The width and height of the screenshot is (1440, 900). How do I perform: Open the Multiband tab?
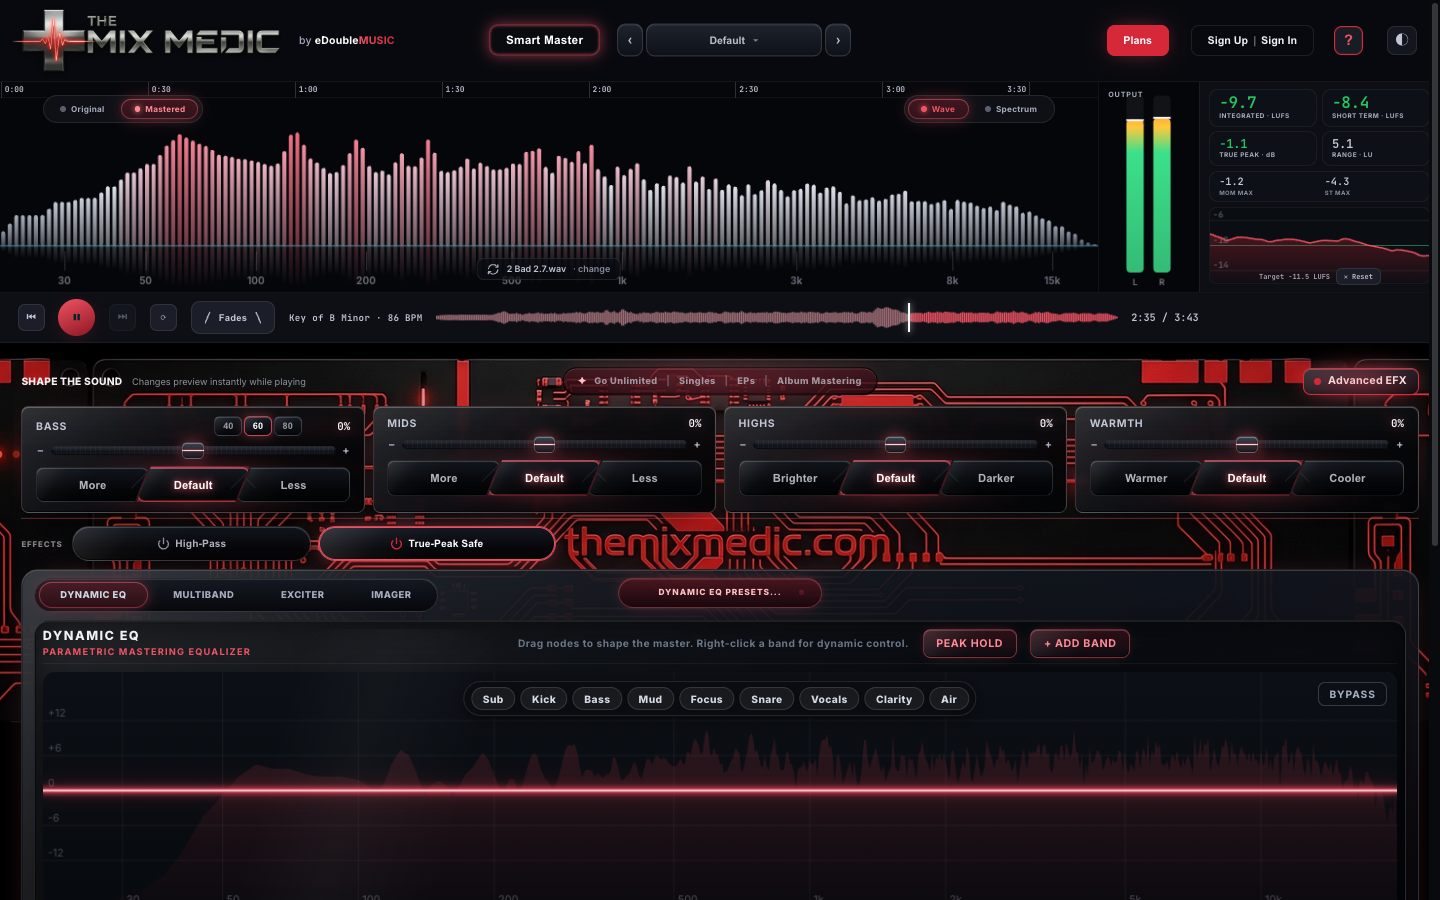(x=203, y=595)
